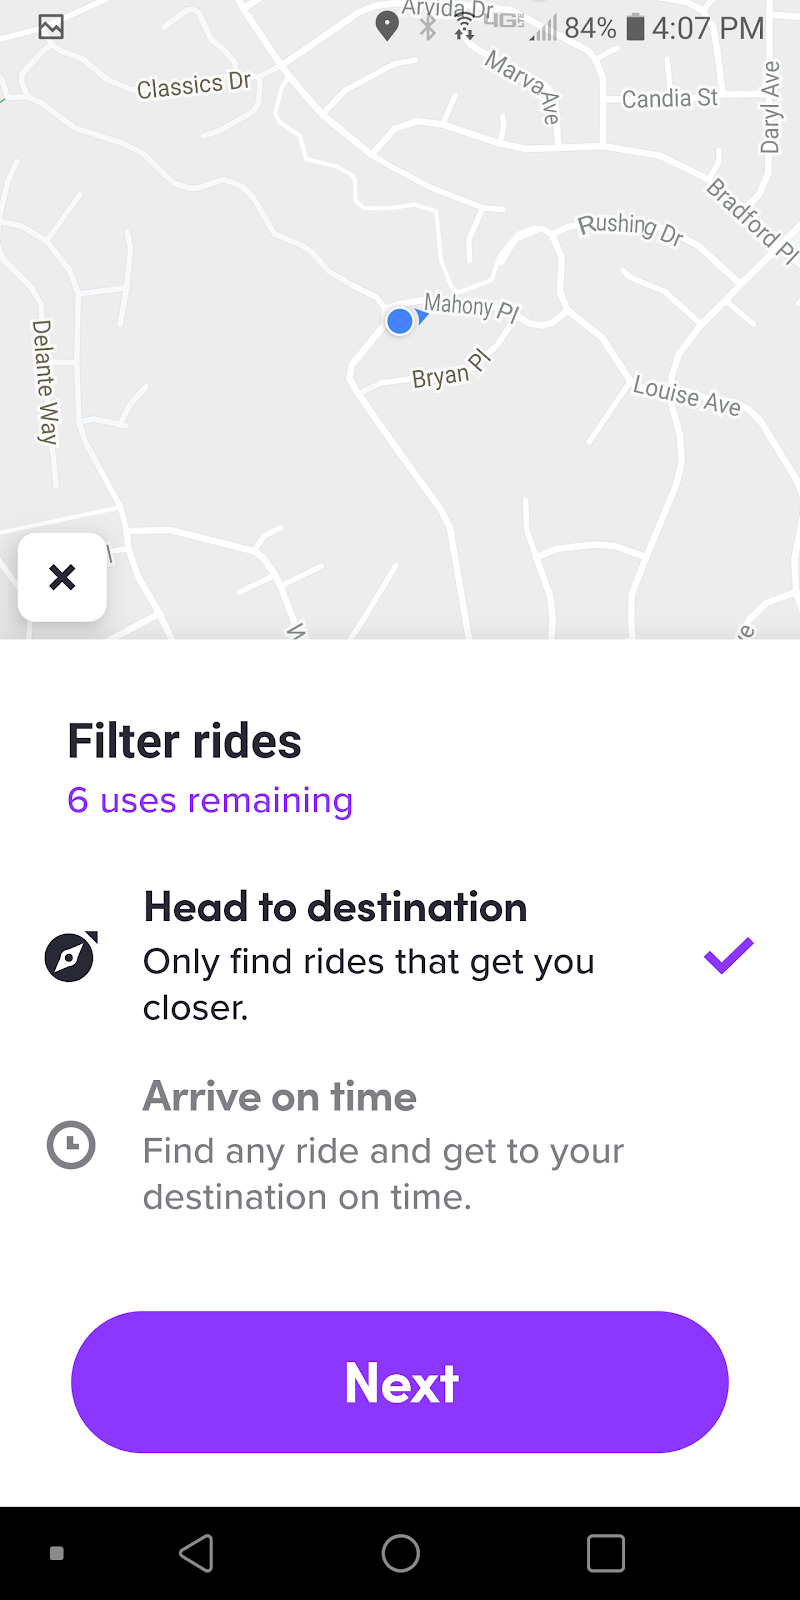Tap the Louise Ave street label on map
The width and height of the screenshot is (800, 1600).
tap(686, 395)
